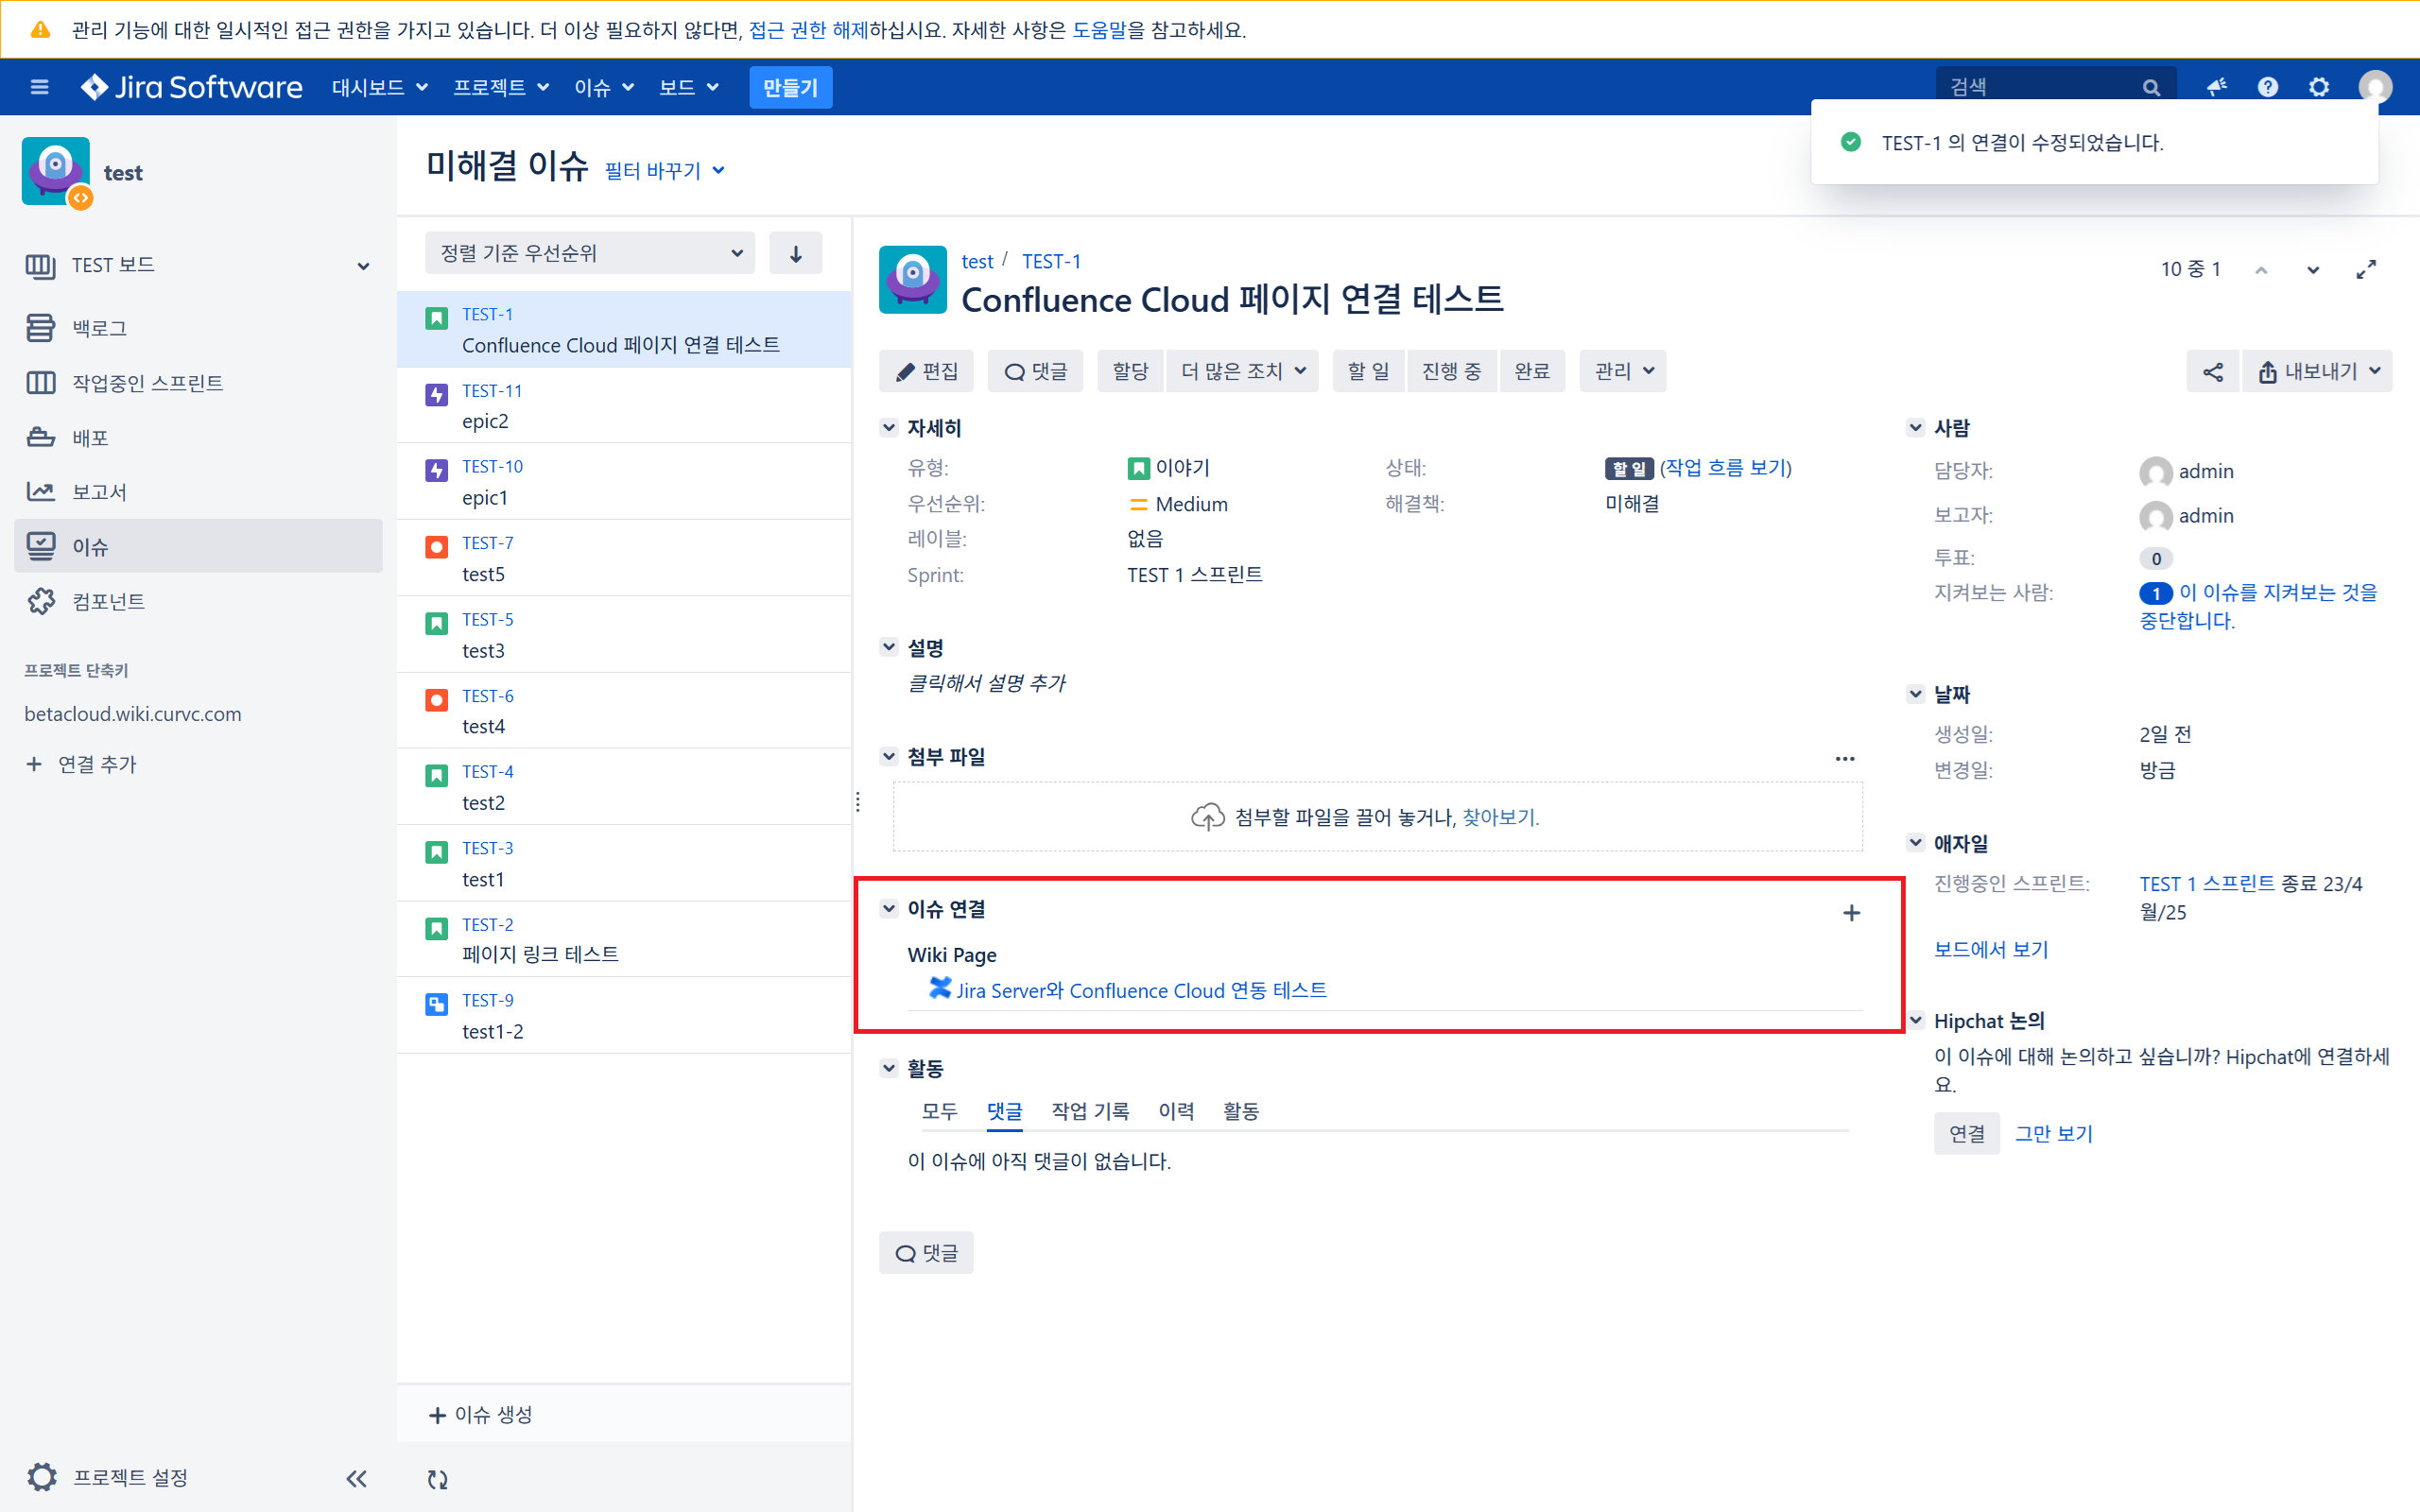Switch to the 이력 tab
This screenshot has width=2420, height=1512.
[x=1177, y=1111]
